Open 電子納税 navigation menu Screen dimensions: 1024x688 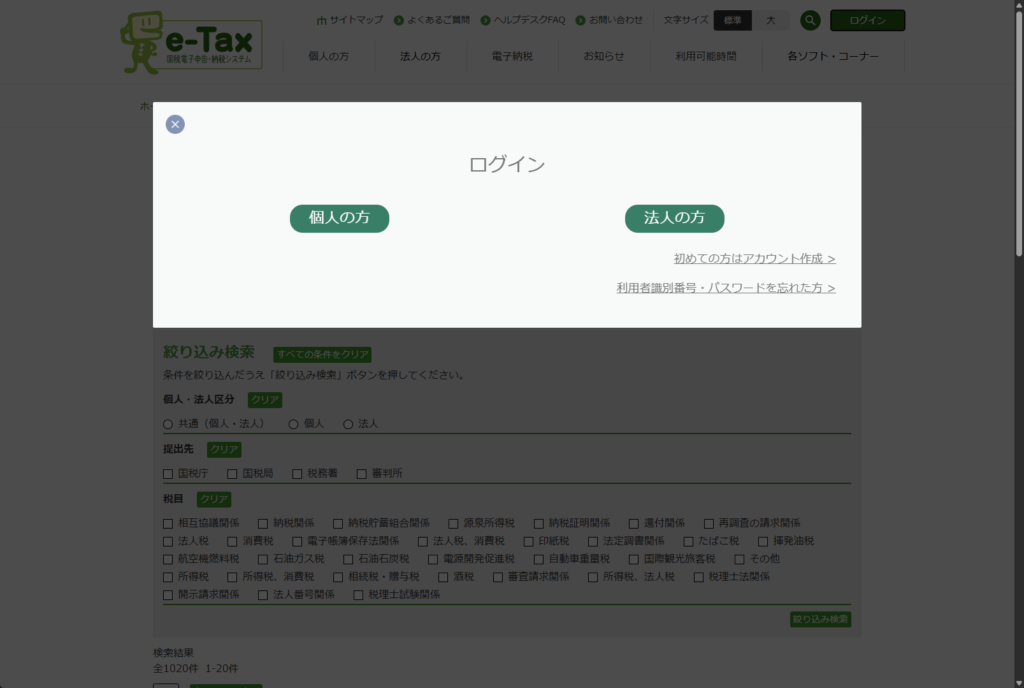[x=512, y=56]
